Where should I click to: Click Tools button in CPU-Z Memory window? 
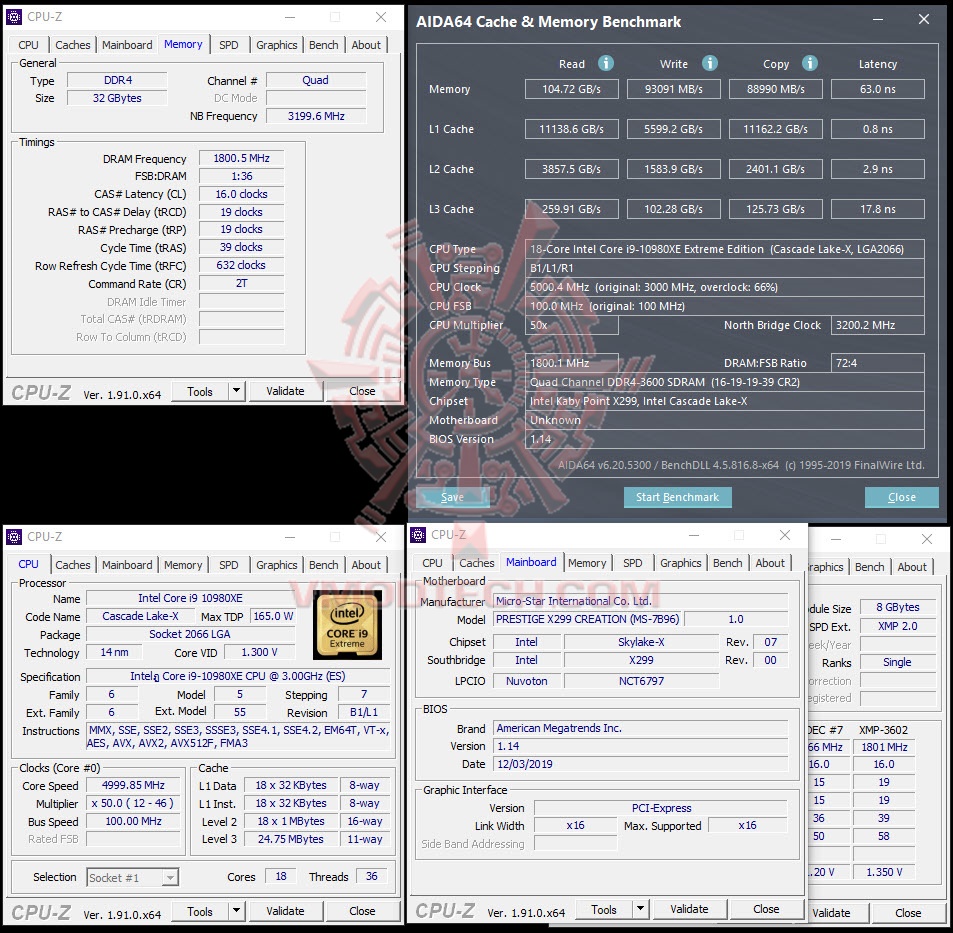pyautogui.click(x=200, y=391)
